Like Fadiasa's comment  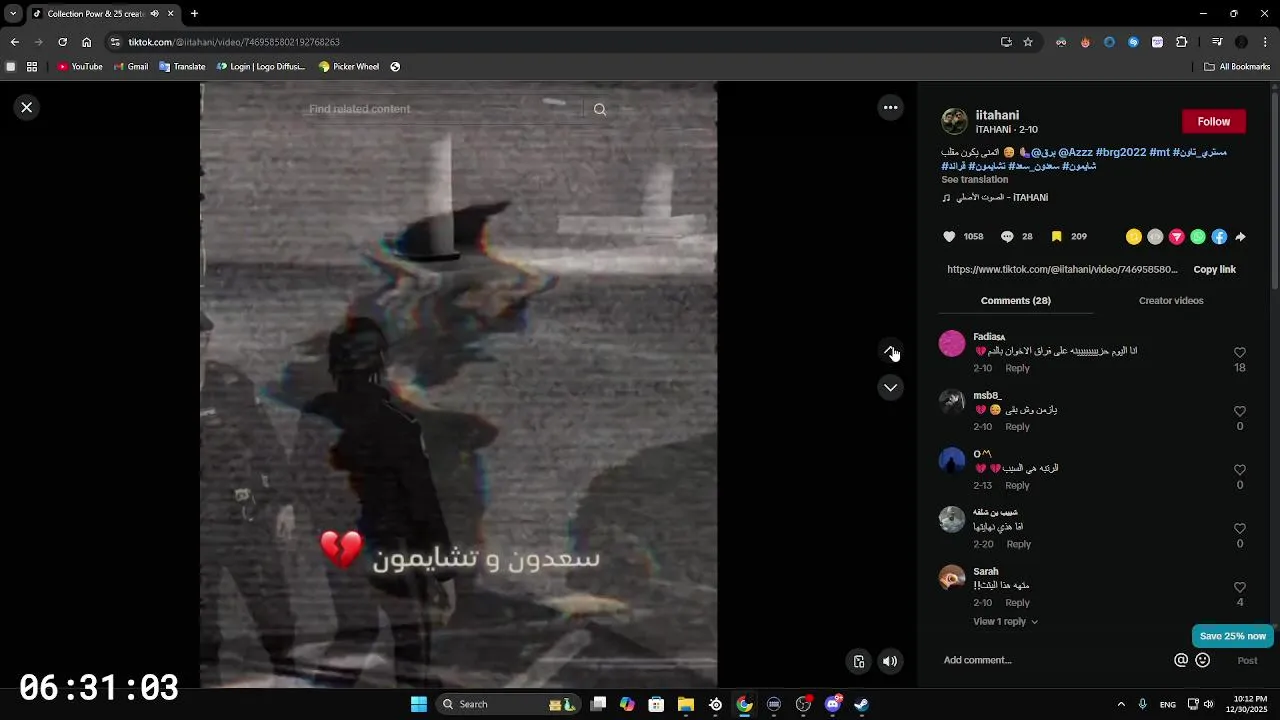point(1240,353)
